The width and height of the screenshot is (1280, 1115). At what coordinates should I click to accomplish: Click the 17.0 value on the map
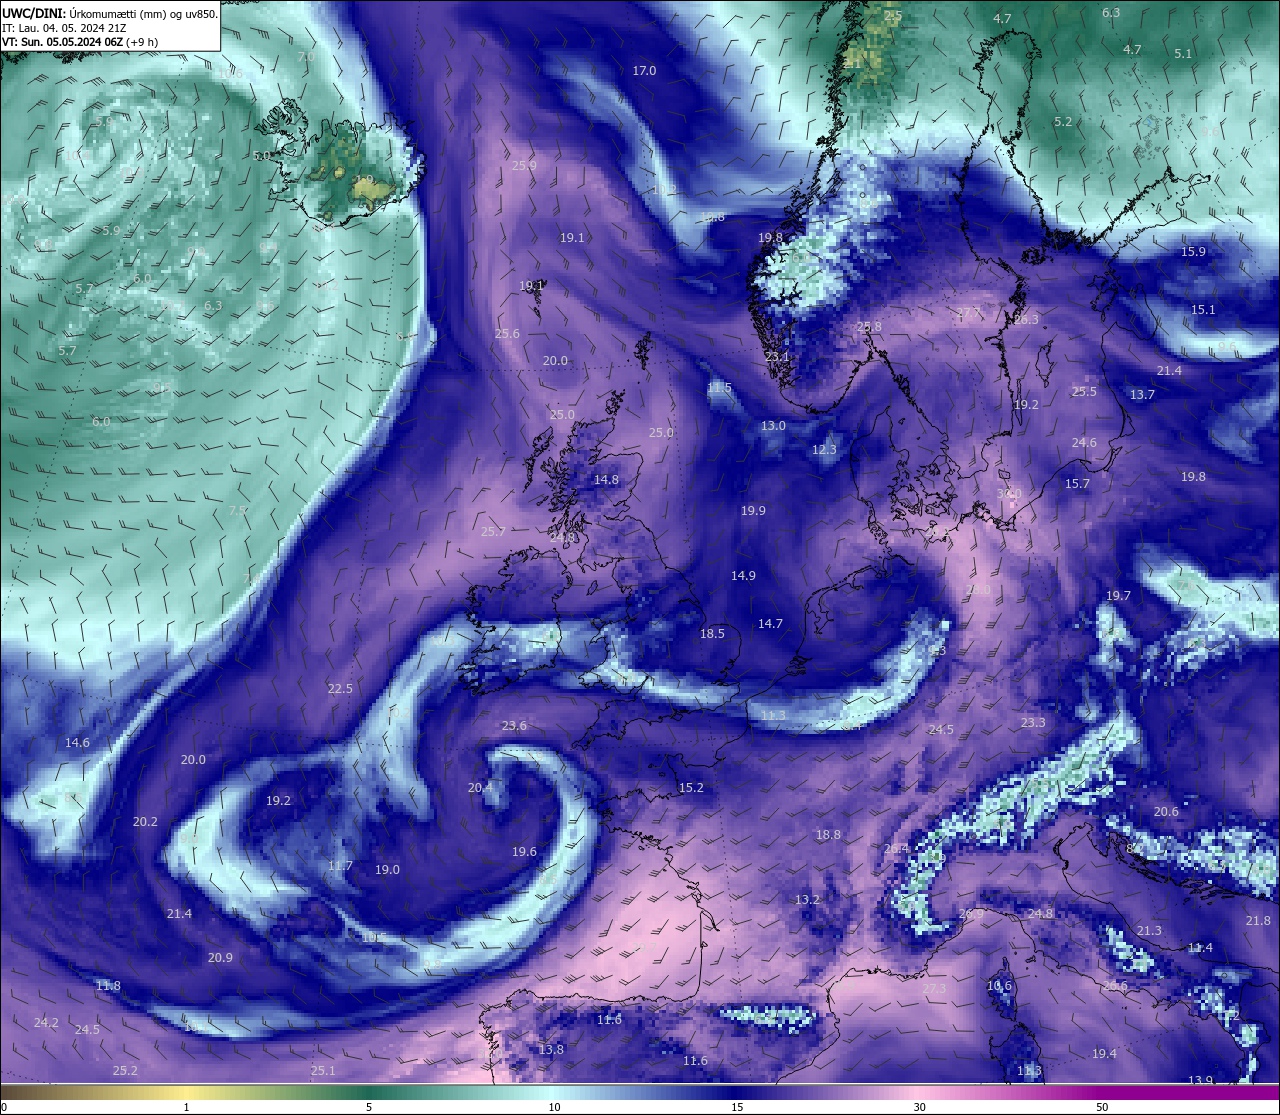644,71
